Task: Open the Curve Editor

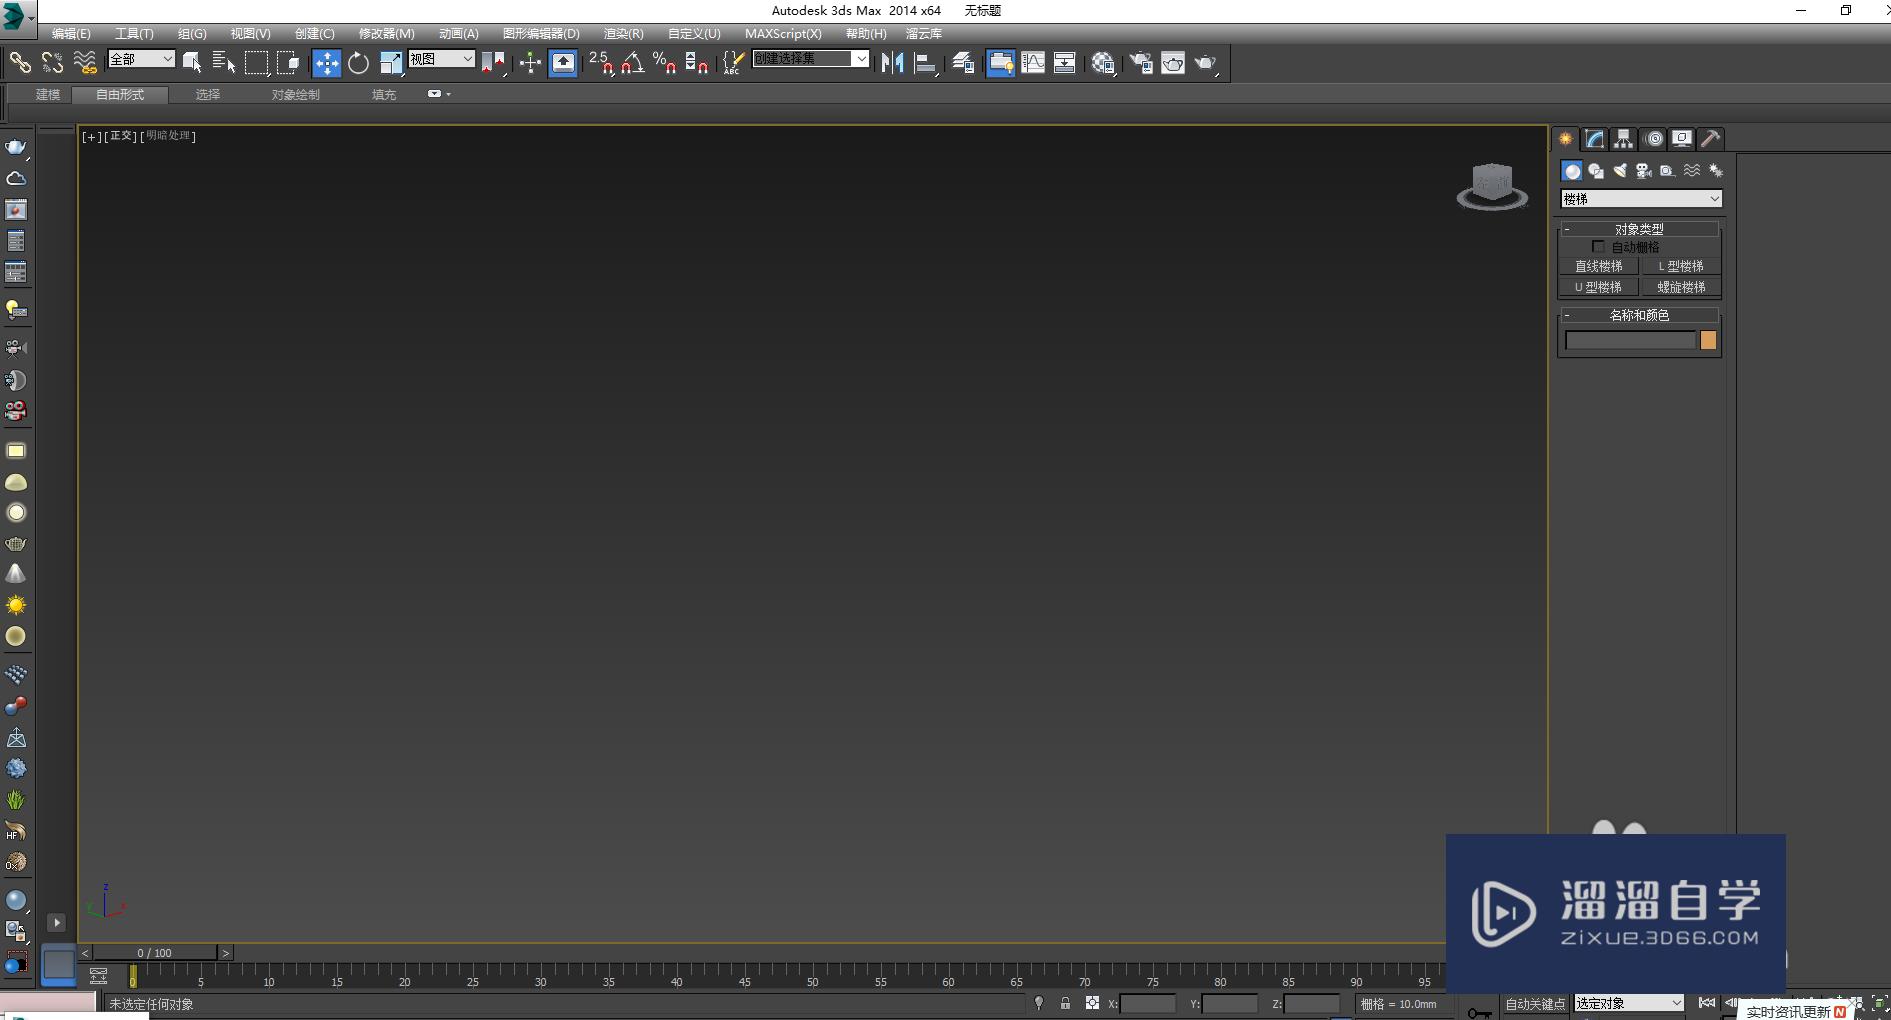Action: coord(1033,63)
